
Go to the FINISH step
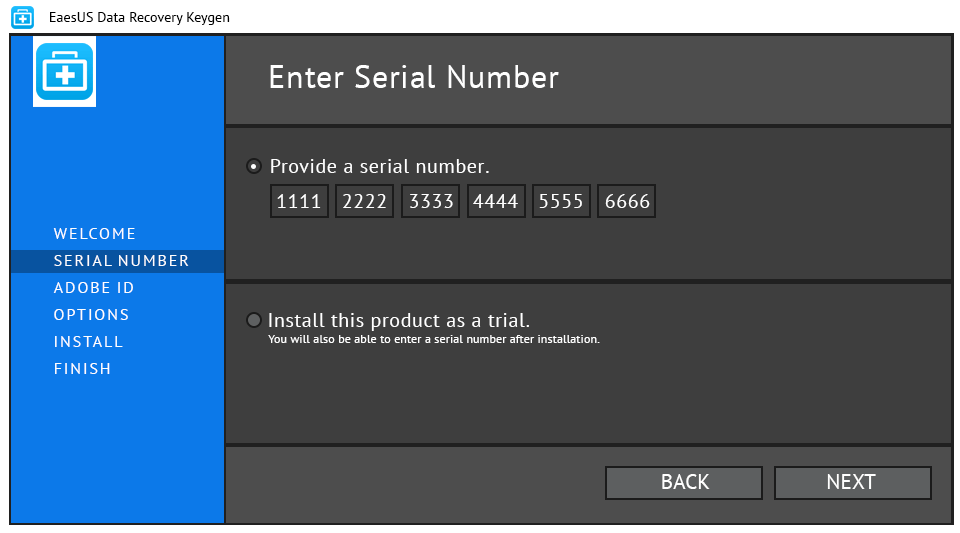click(x=83, y=369)
